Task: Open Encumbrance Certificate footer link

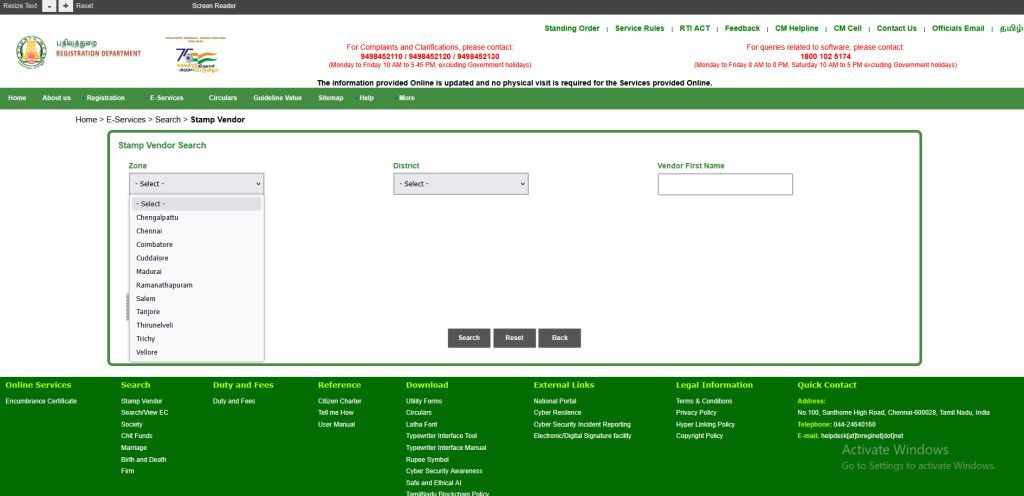Action: click(41, 401)
